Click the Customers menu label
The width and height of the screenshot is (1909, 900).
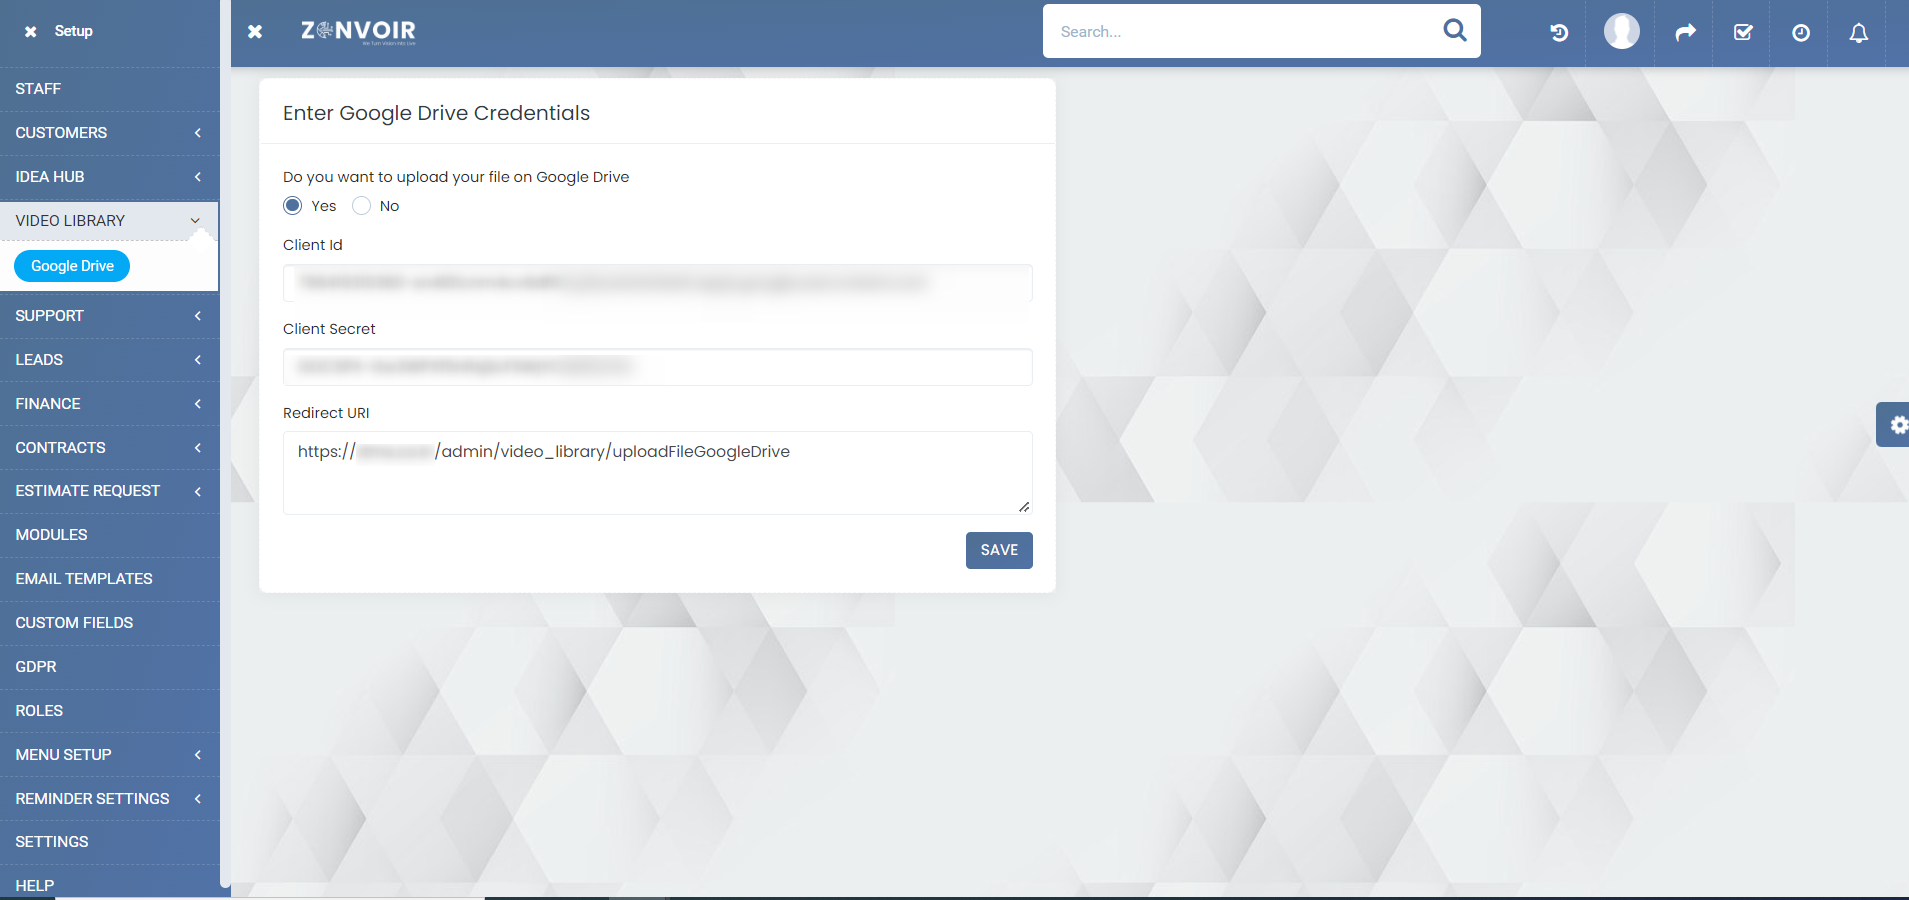pyautogui.click(x=61, y=133)
